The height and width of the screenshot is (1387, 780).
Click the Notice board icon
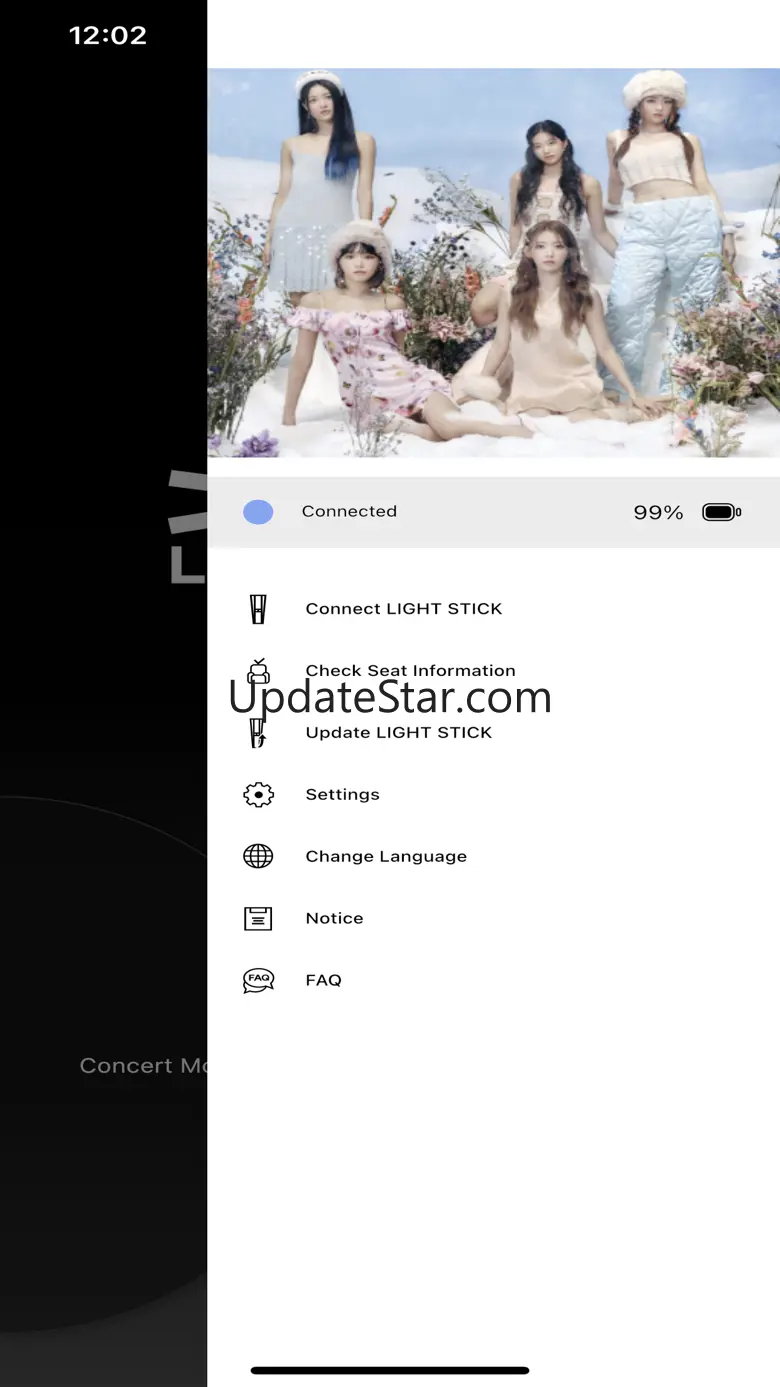[258, 919]
